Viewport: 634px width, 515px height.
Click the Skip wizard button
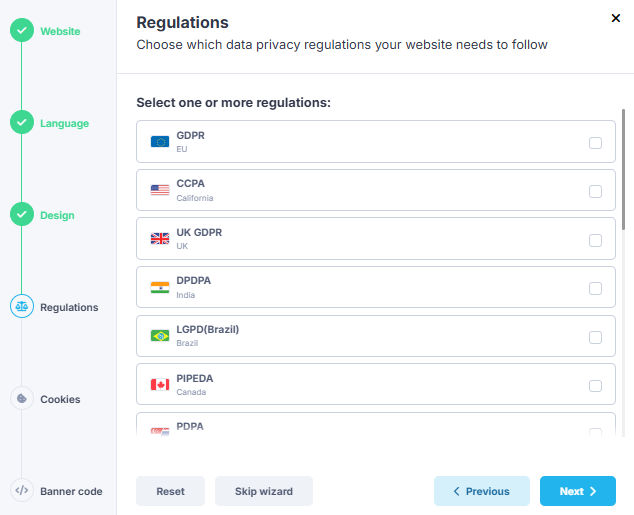tap(264, 491)
